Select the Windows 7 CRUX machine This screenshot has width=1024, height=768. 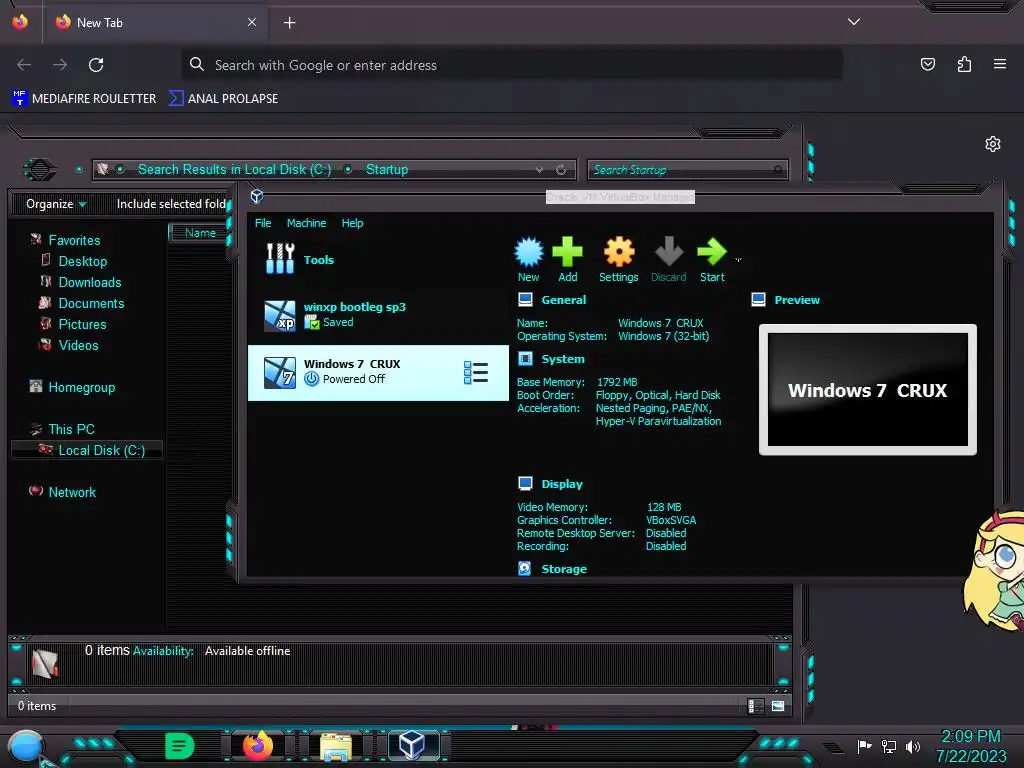pos(379,372)
